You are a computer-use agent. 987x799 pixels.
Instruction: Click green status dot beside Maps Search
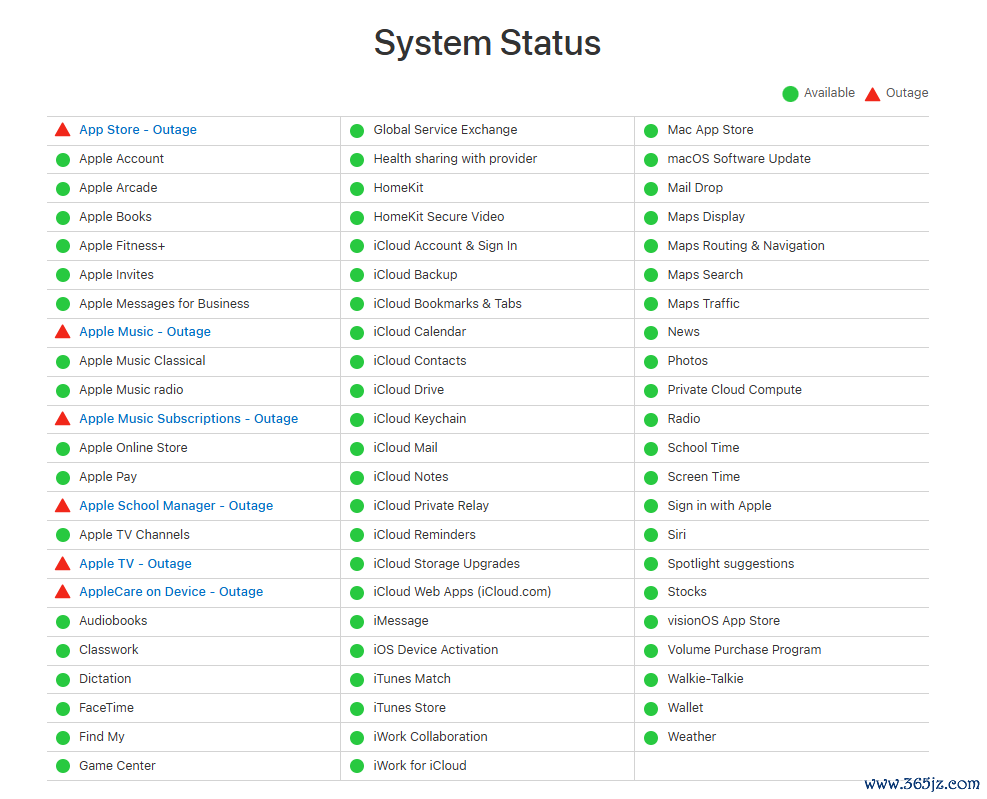click(651, 276)
